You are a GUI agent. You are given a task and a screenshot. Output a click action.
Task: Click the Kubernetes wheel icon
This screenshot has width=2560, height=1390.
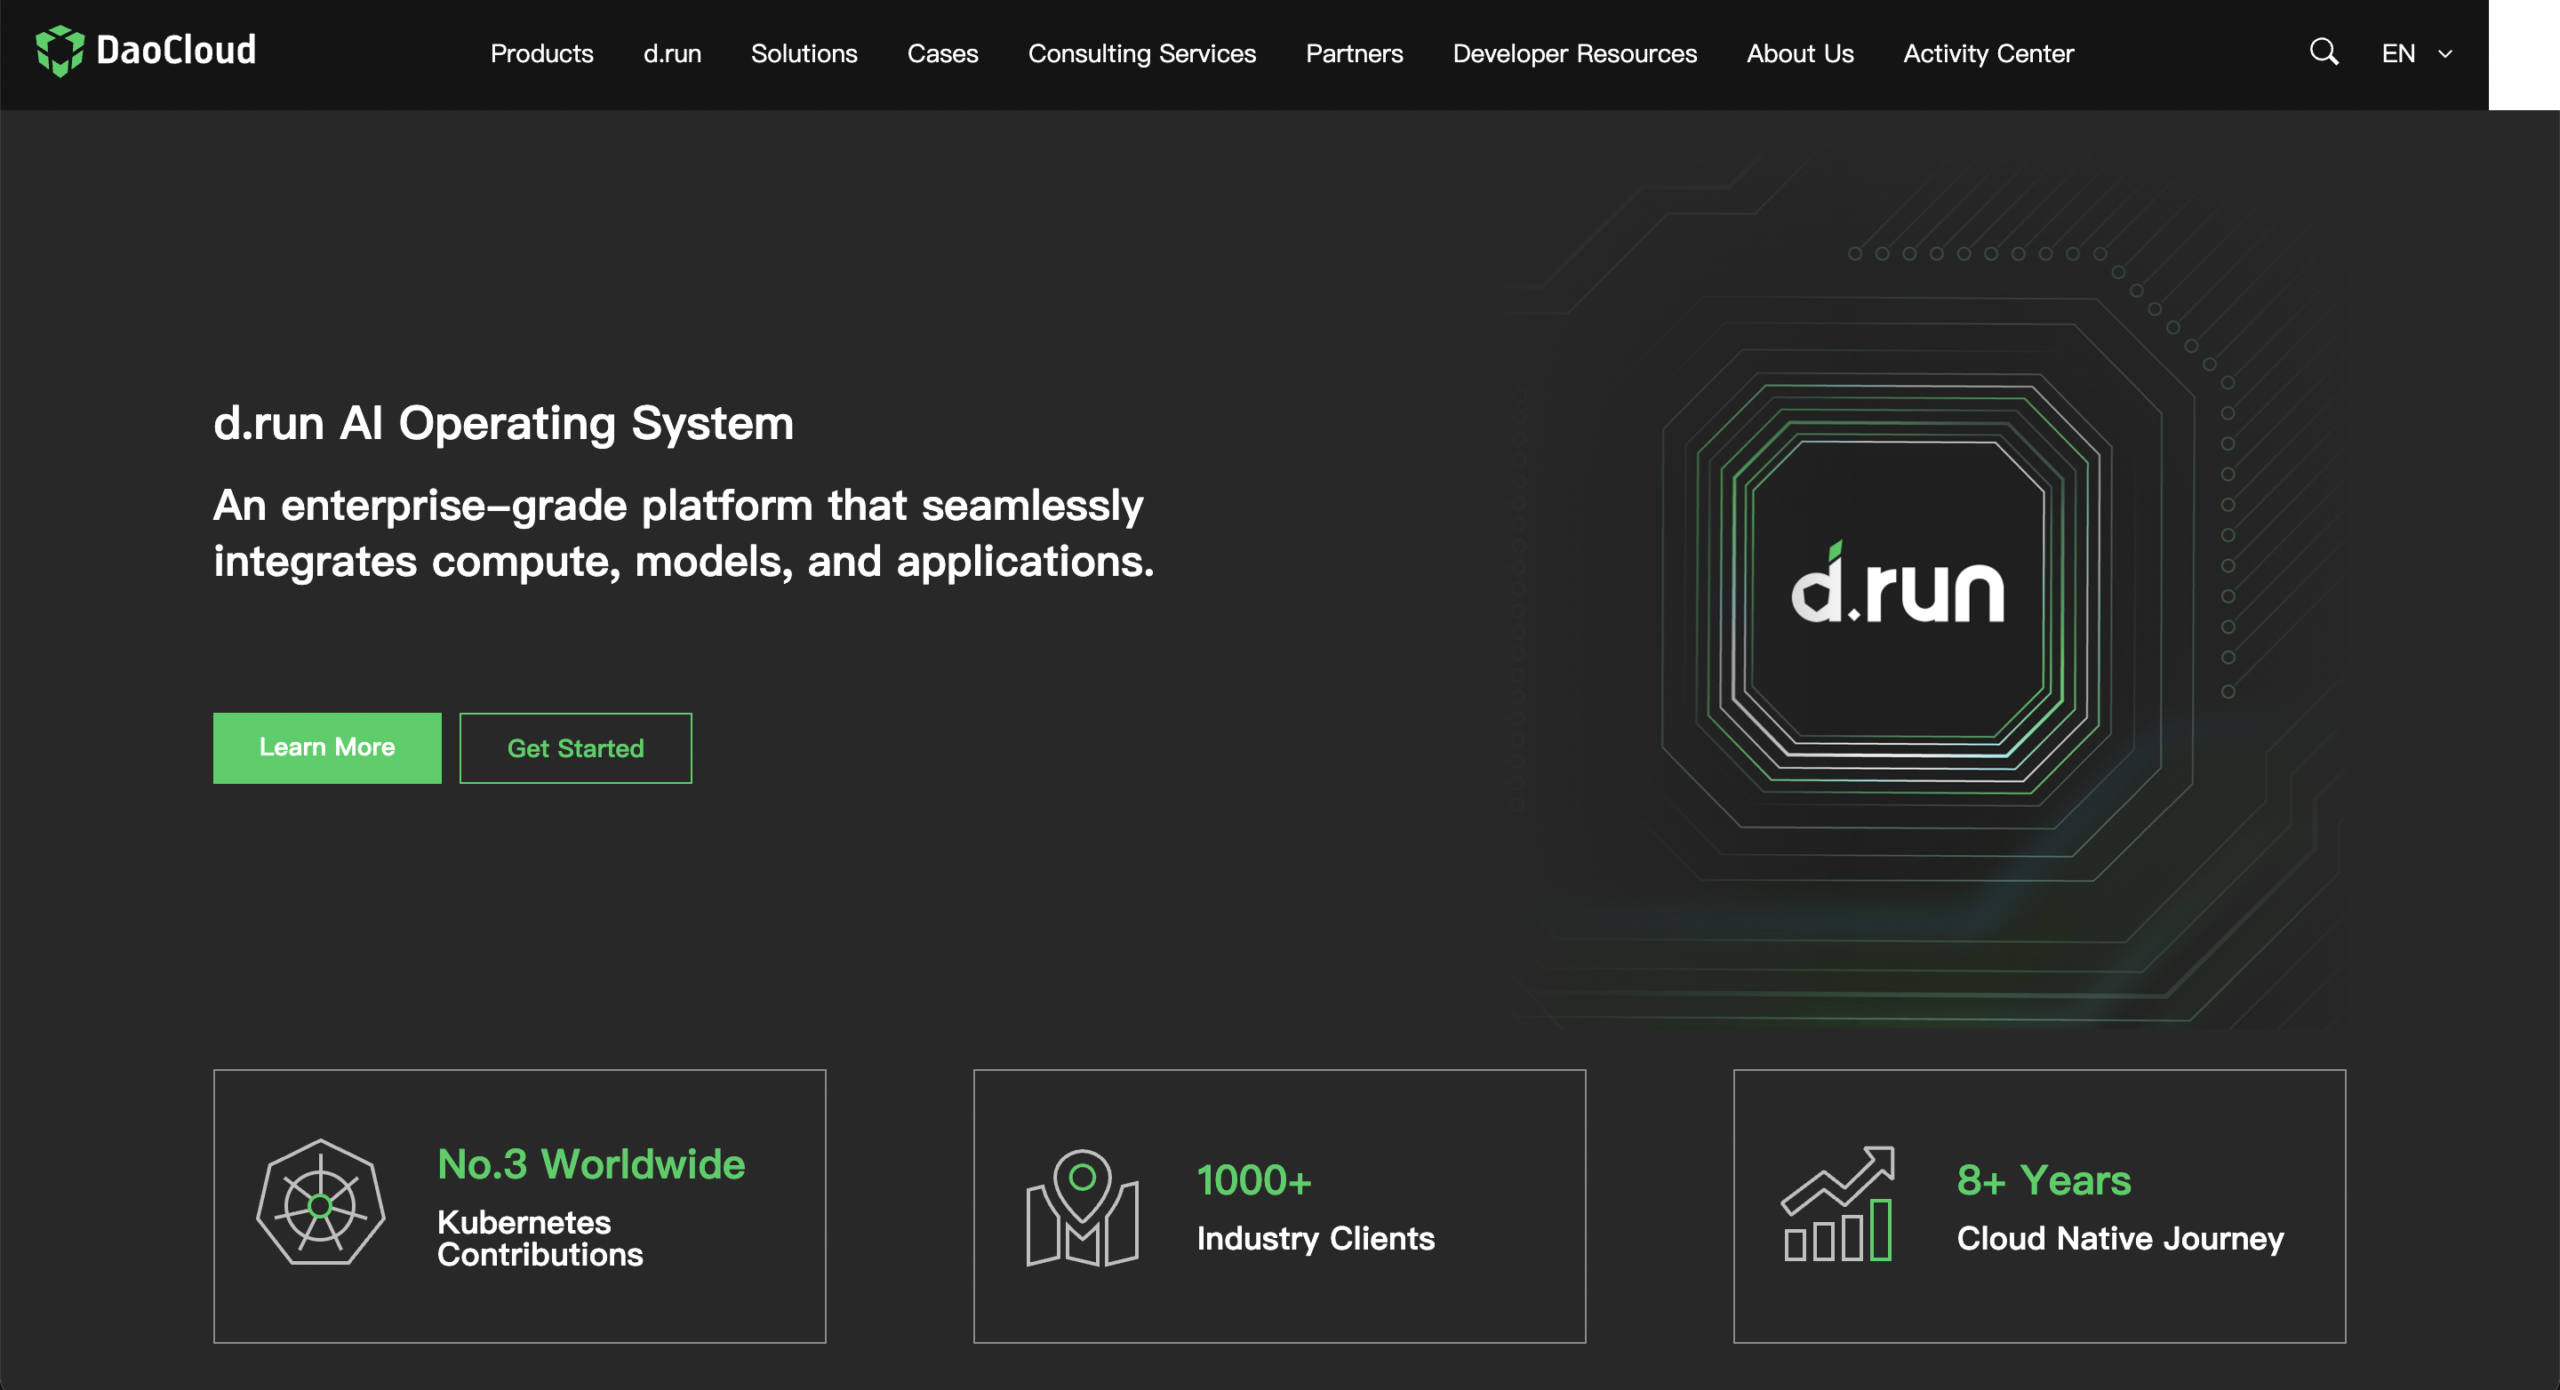tap(320, 1203)
